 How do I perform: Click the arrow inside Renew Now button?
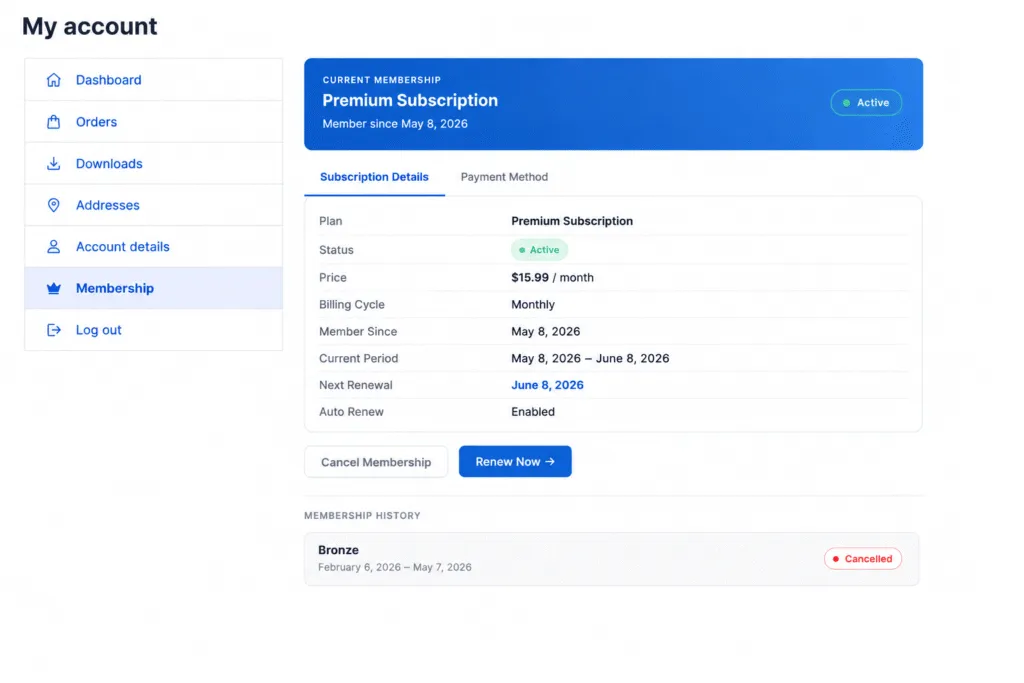[x=550, y=462]
